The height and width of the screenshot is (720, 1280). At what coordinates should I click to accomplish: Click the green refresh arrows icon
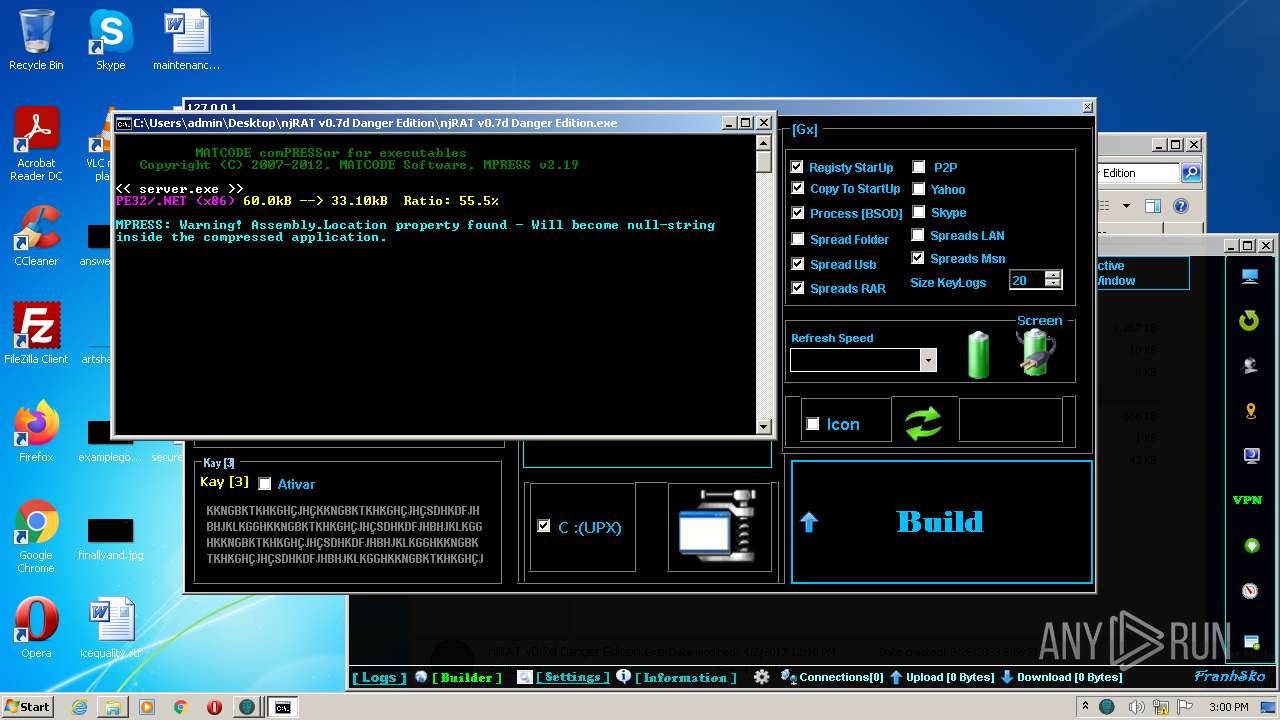[924, 424]
